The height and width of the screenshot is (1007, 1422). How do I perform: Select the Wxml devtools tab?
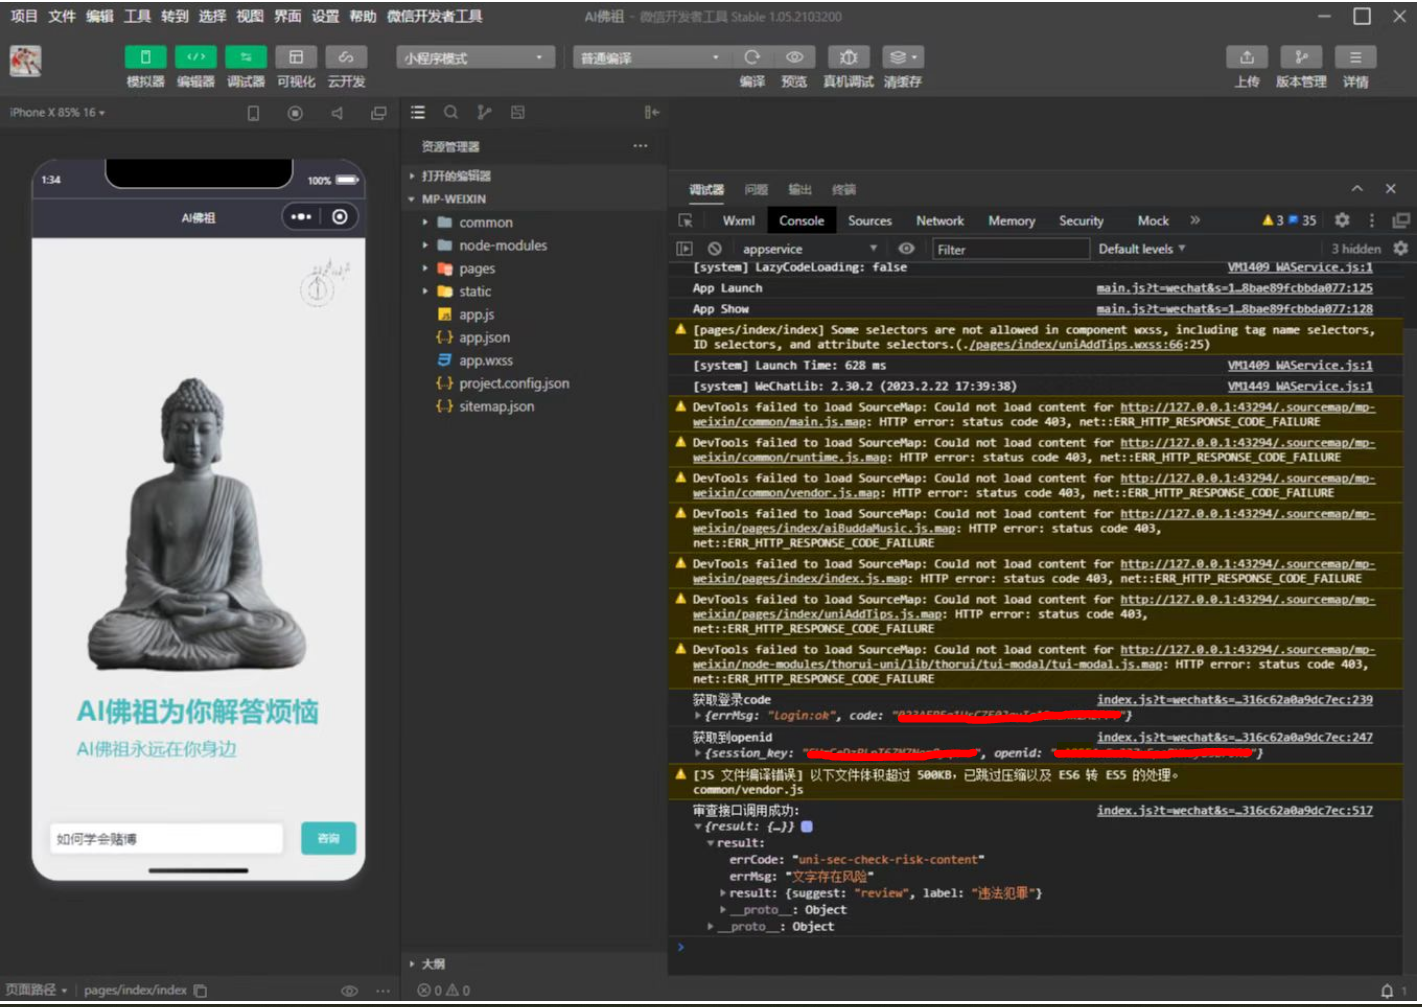(739, 221)
